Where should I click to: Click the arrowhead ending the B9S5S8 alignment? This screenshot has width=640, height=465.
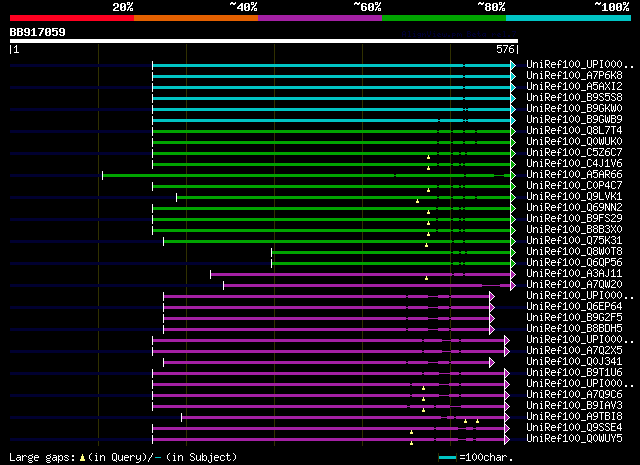513,98
